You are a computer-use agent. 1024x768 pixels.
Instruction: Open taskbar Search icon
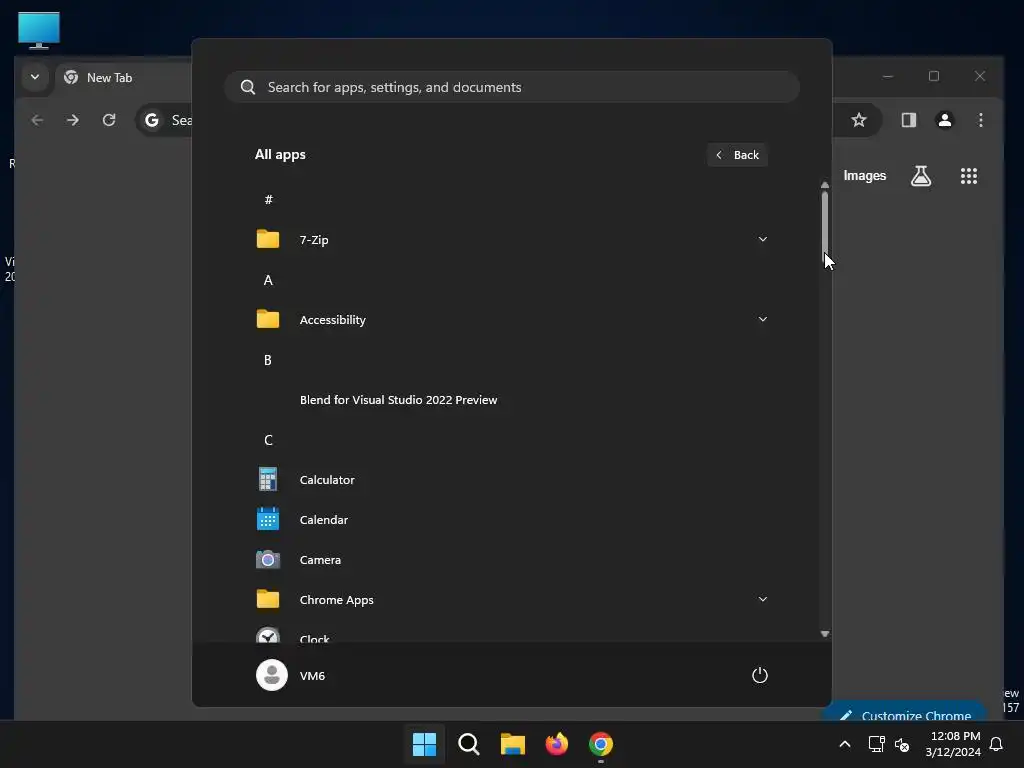tap(468, 744)
